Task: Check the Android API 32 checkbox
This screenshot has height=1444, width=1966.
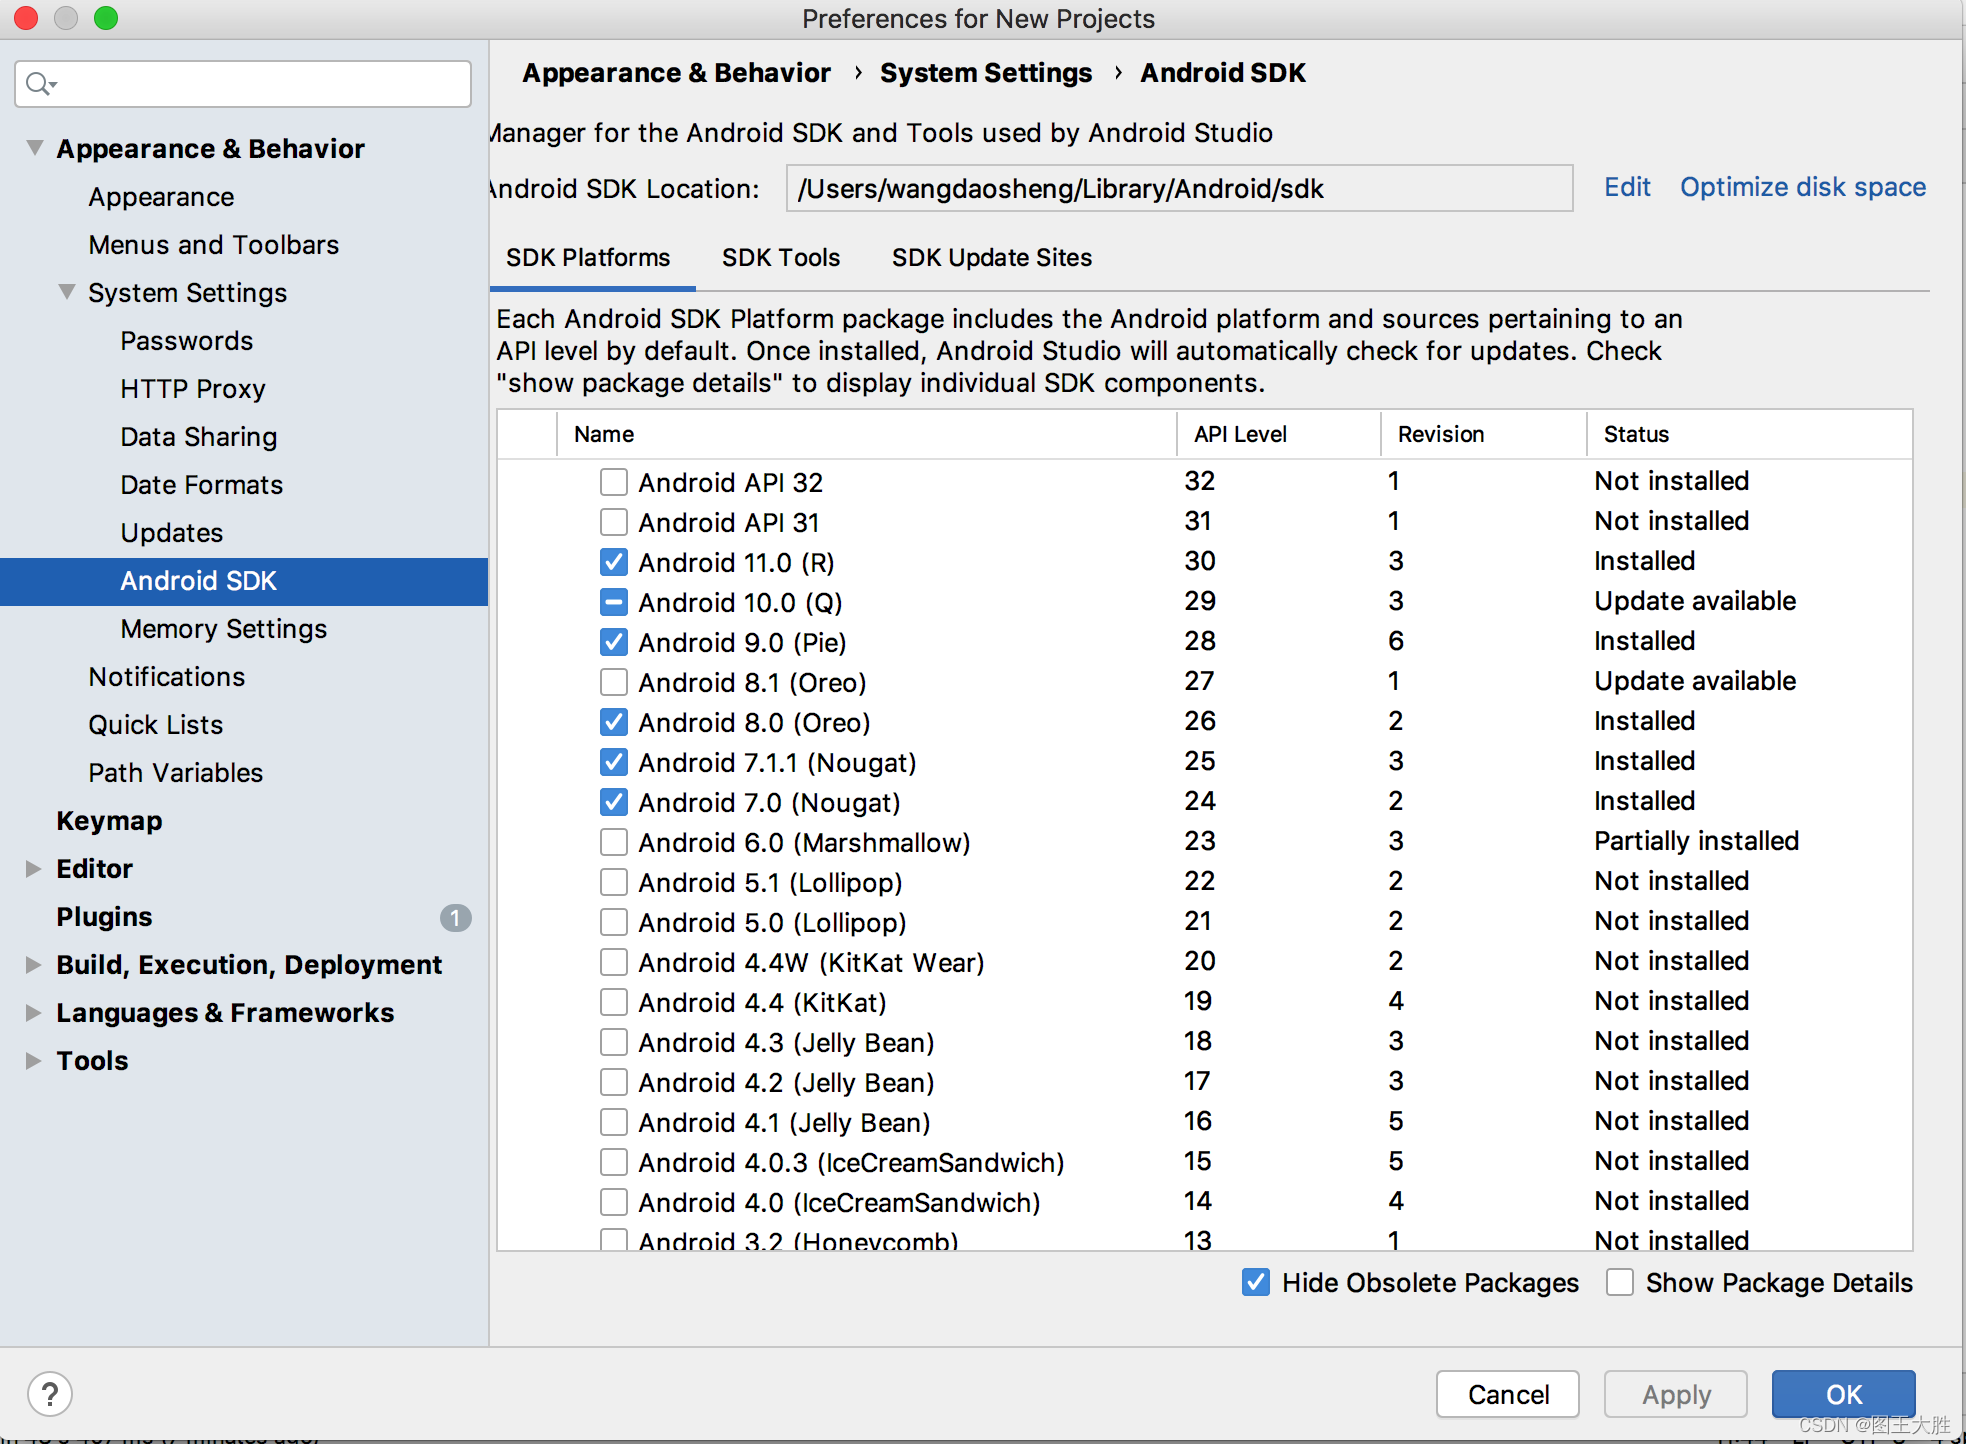Action: (x=613, y=482)
